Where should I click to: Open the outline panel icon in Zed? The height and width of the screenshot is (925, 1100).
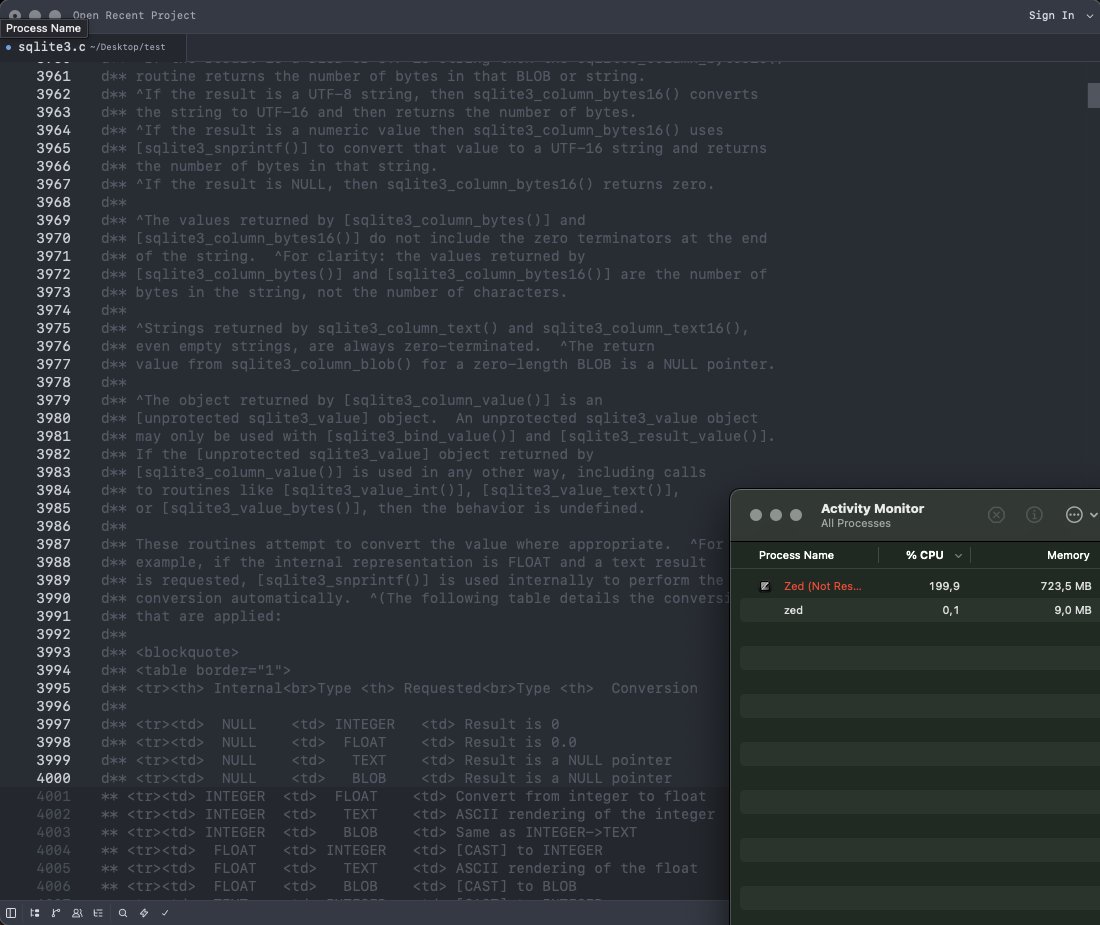coord(98,912)
